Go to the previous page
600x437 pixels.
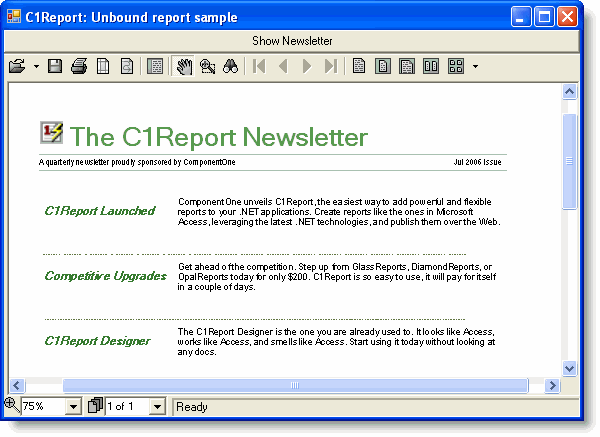[x=283, y=66]
